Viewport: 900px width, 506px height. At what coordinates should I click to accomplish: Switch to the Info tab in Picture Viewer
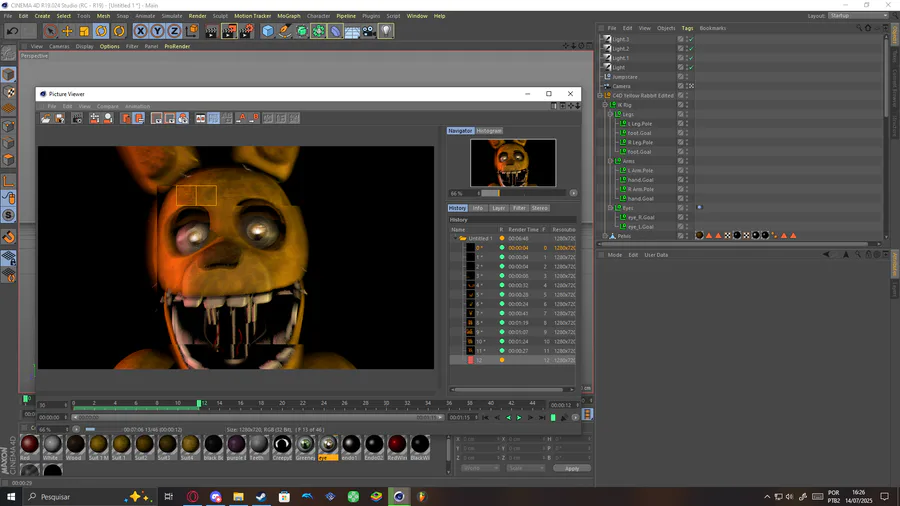tap(478, 208)
